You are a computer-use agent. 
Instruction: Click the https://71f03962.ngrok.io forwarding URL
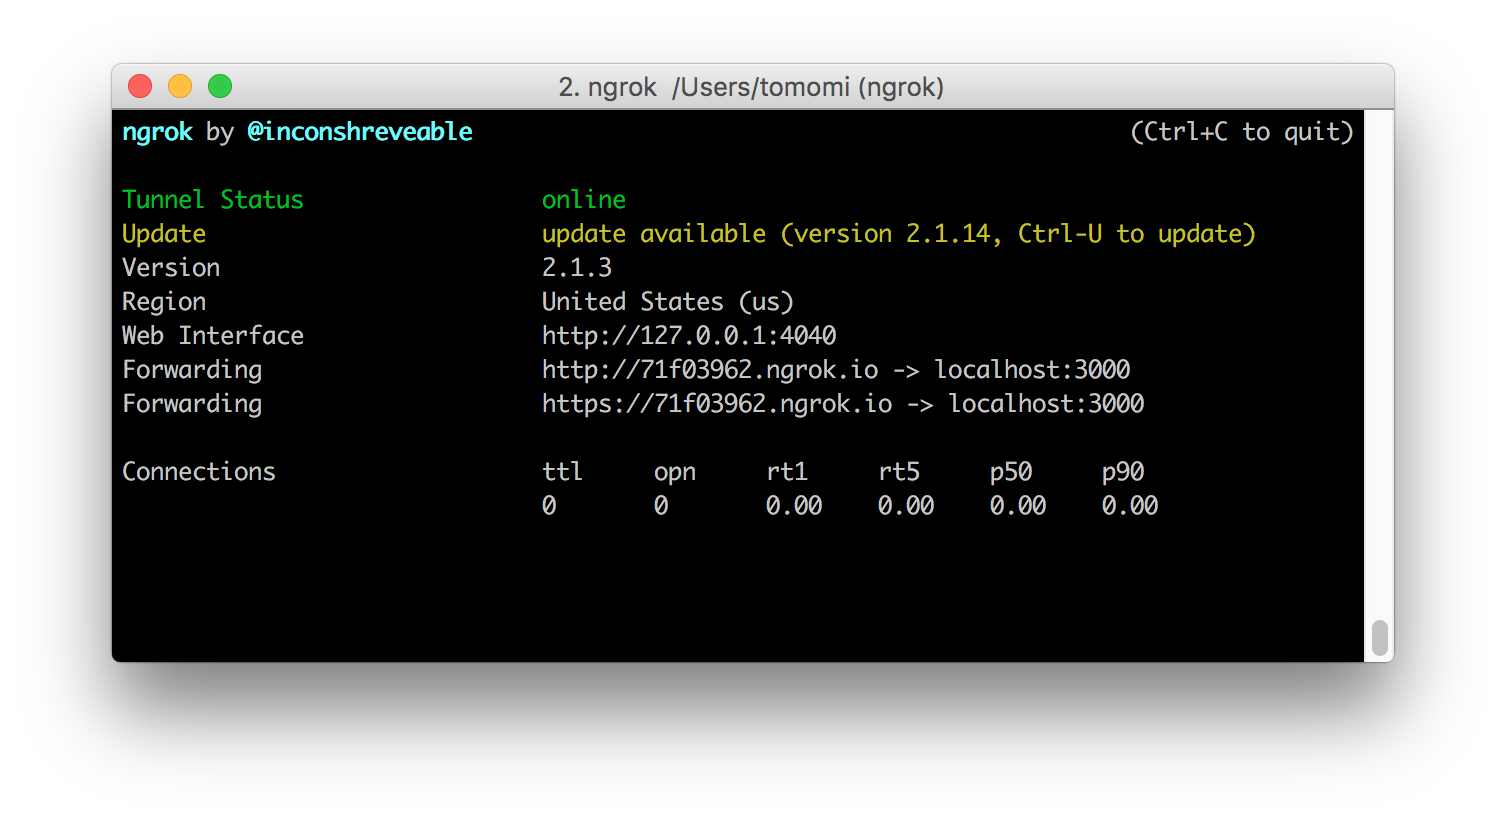click(x=717, y=404)
